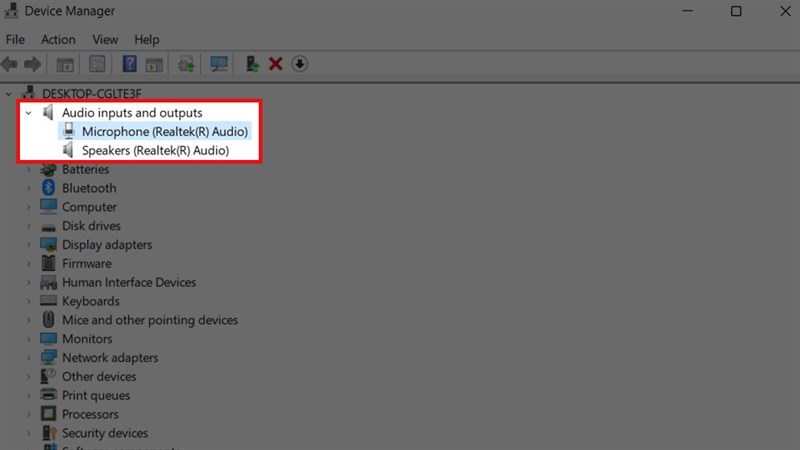Expand the Firmware category
The image size is (800, 450).
click(x=29, y=264)
